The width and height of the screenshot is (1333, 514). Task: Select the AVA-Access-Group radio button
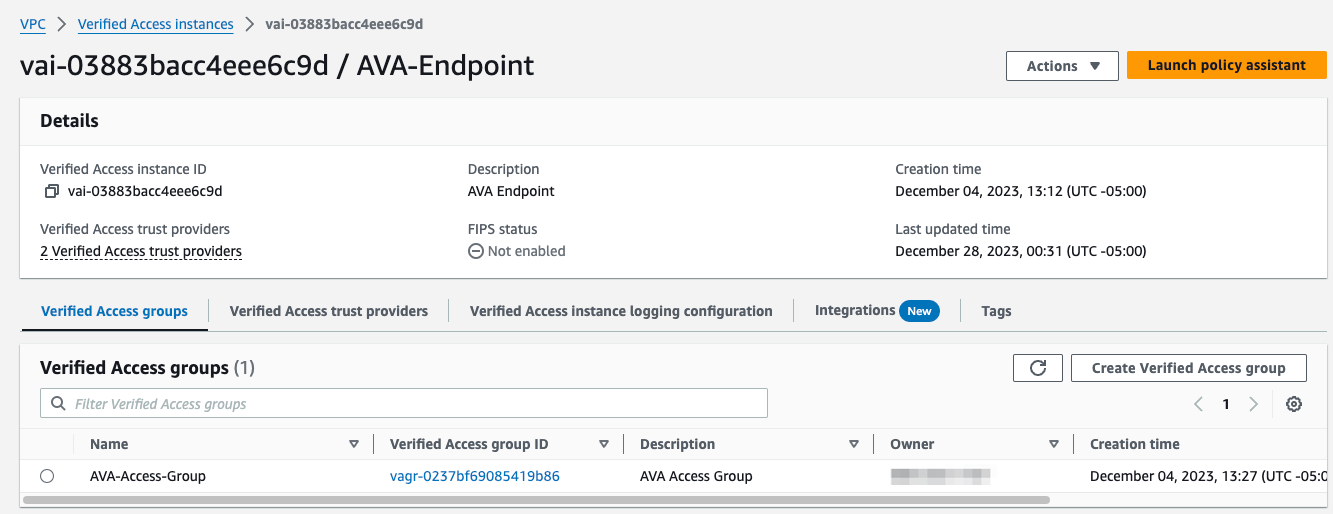pos(47,476)
